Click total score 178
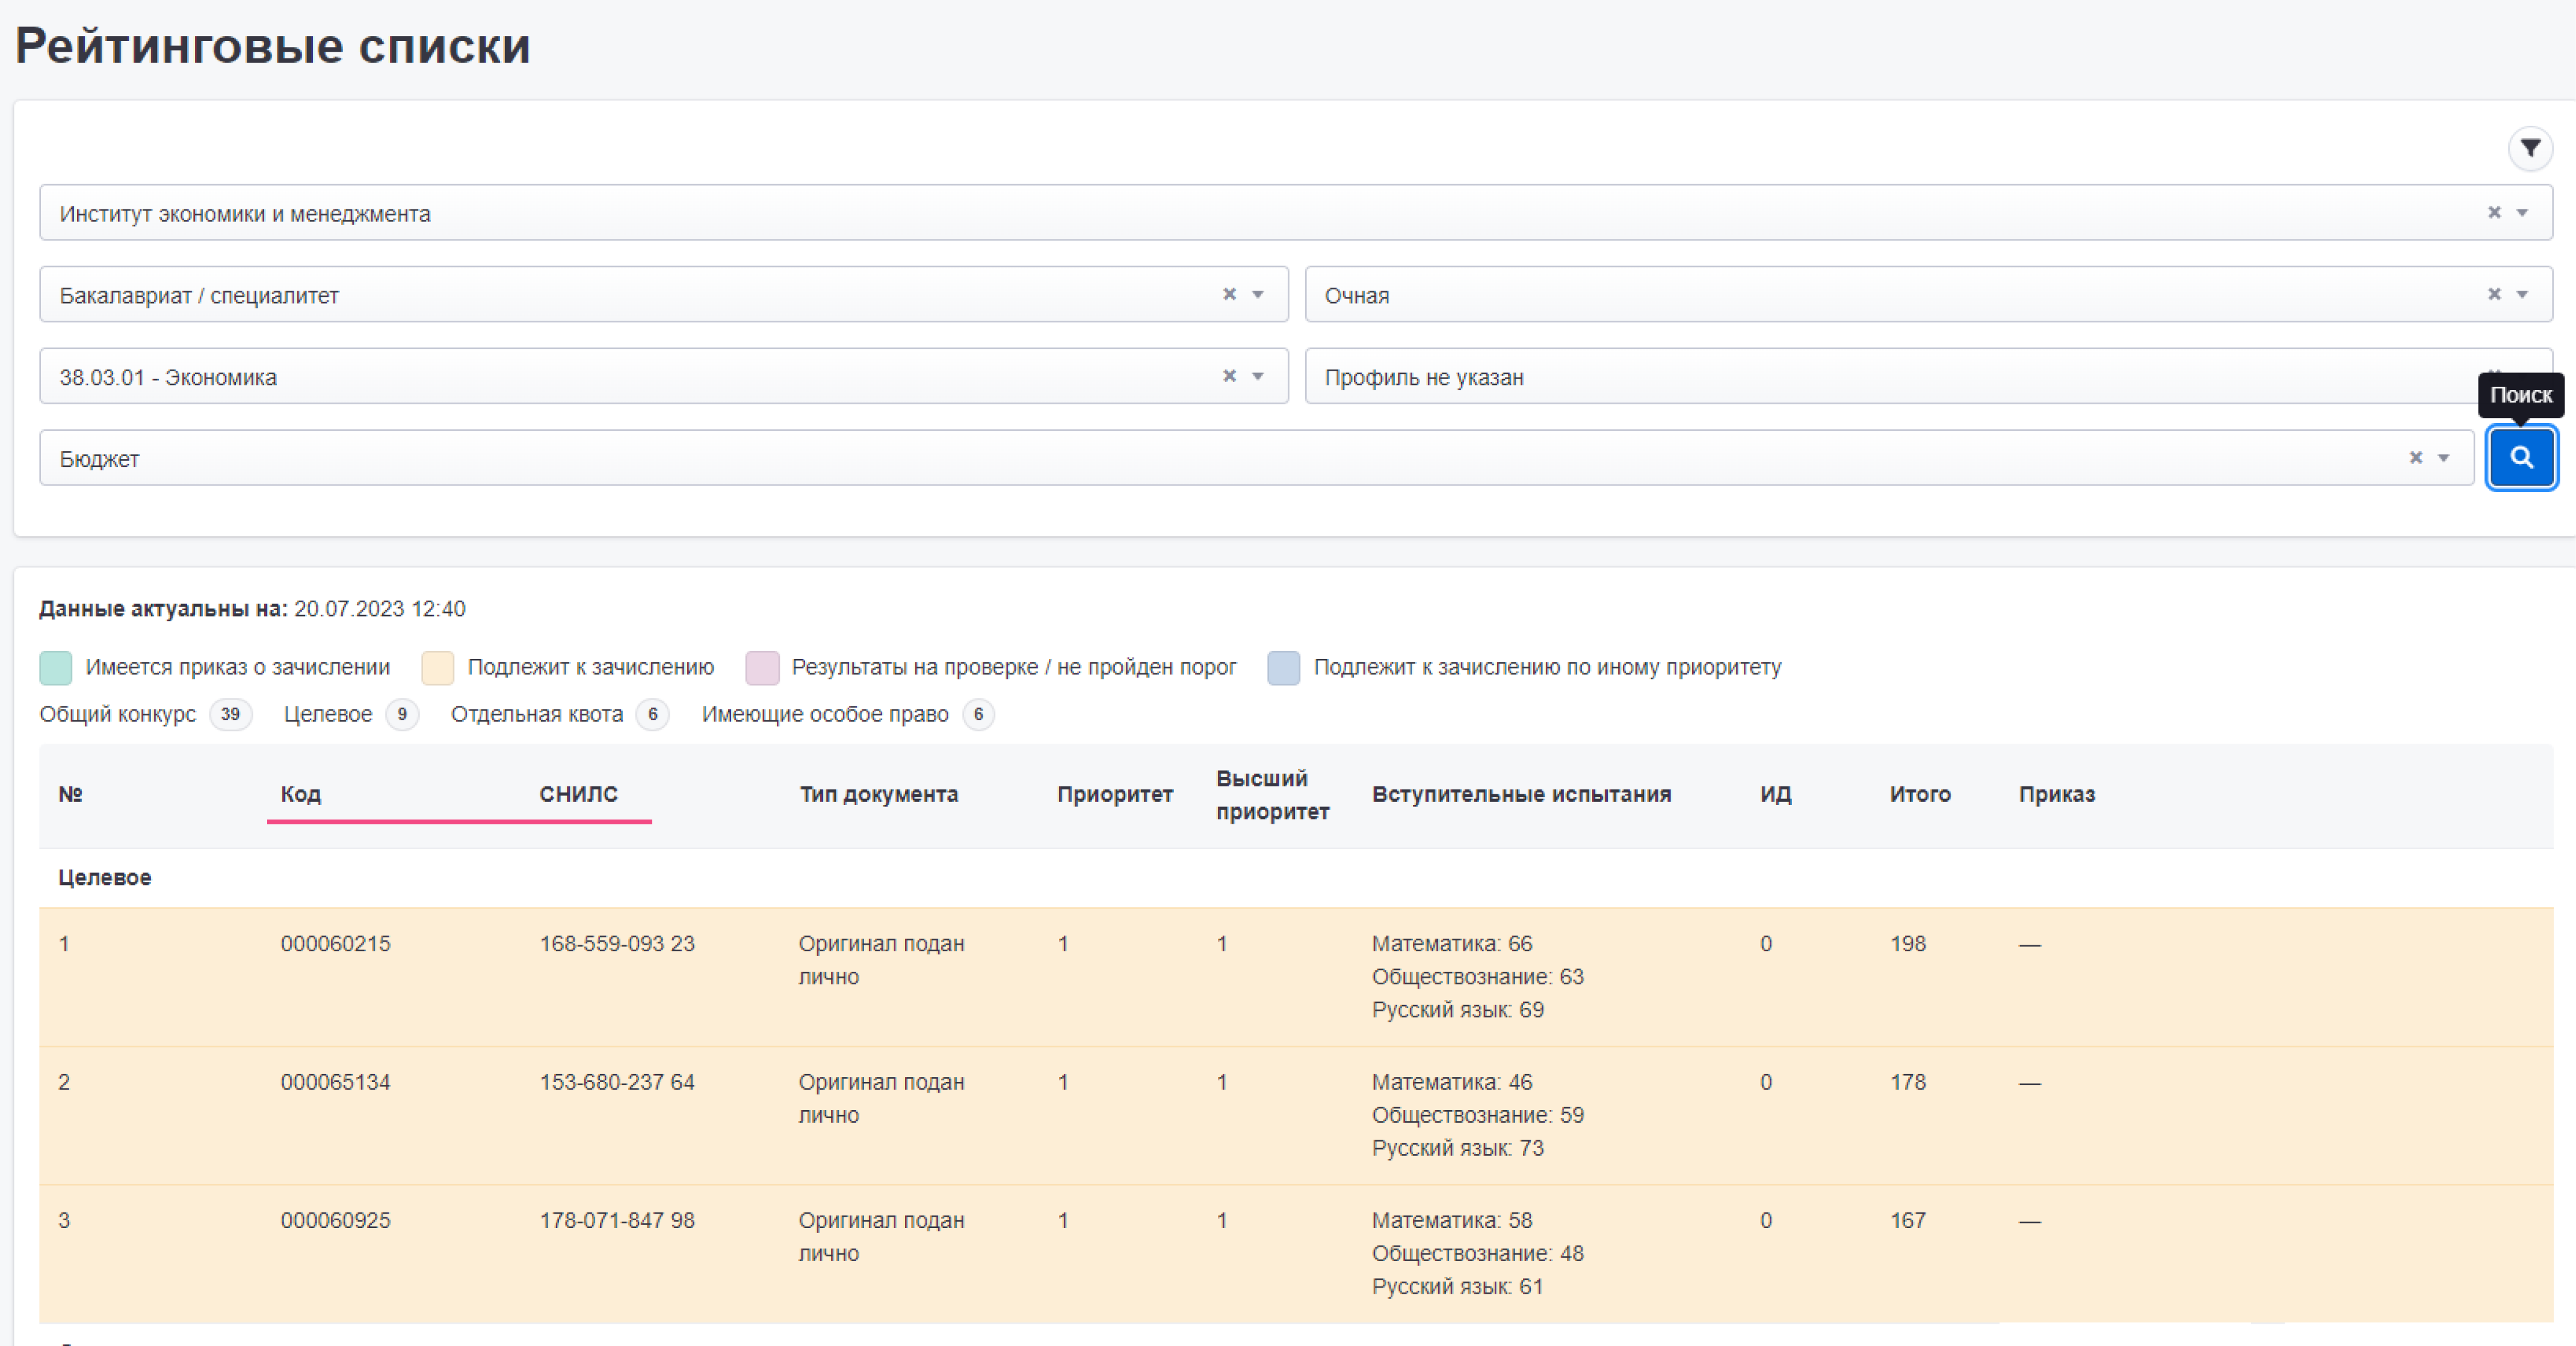Screen dimensions: 2576x1346 pos(1907,1081)
